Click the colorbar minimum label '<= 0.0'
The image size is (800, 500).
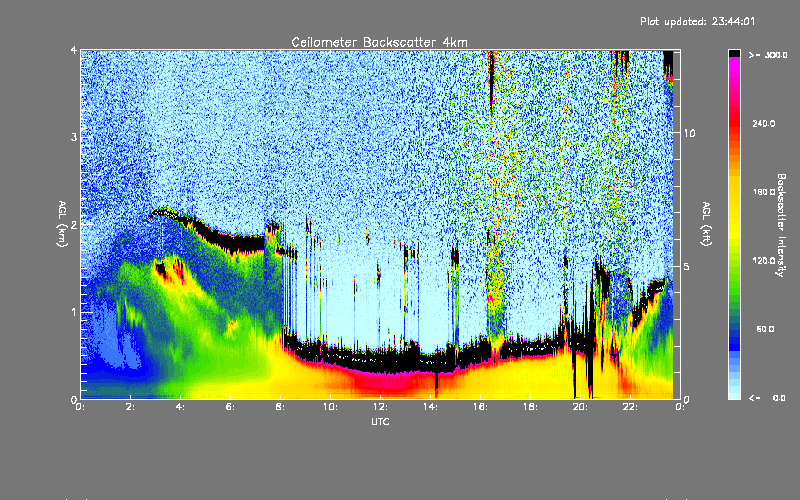tap(767, 397)
